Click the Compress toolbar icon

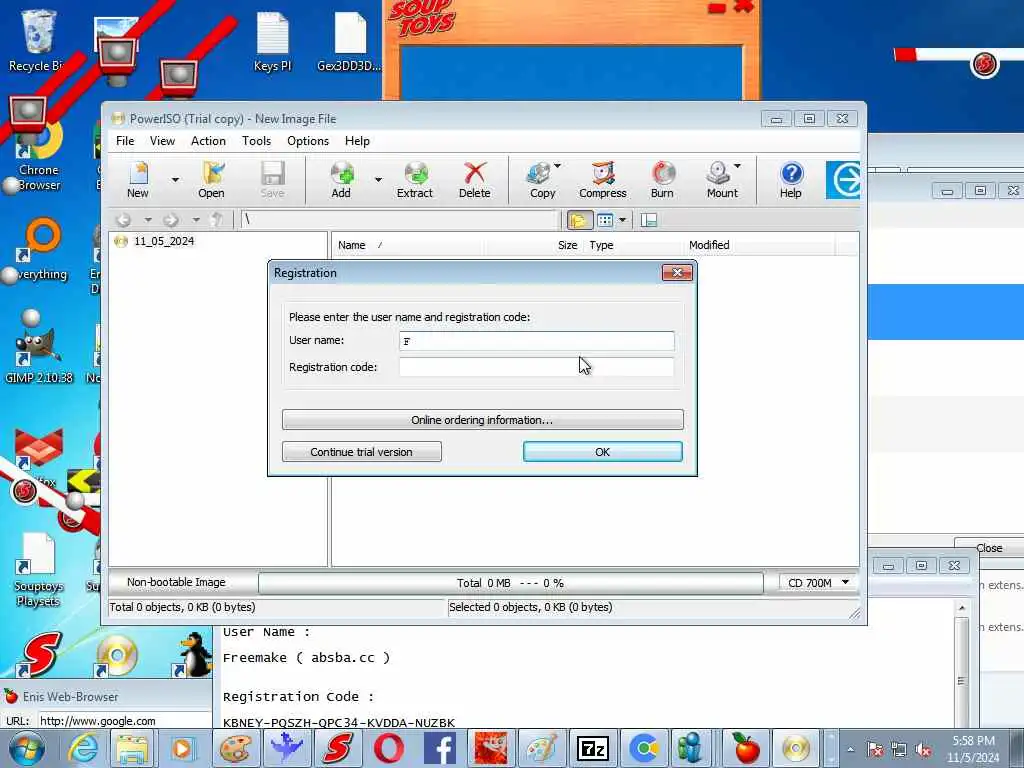pos(603,180)
